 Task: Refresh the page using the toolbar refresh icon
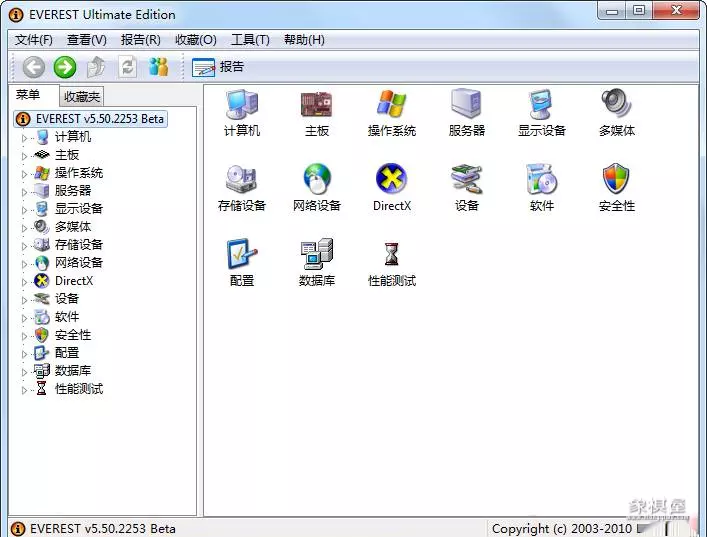(x=128, y=67)
